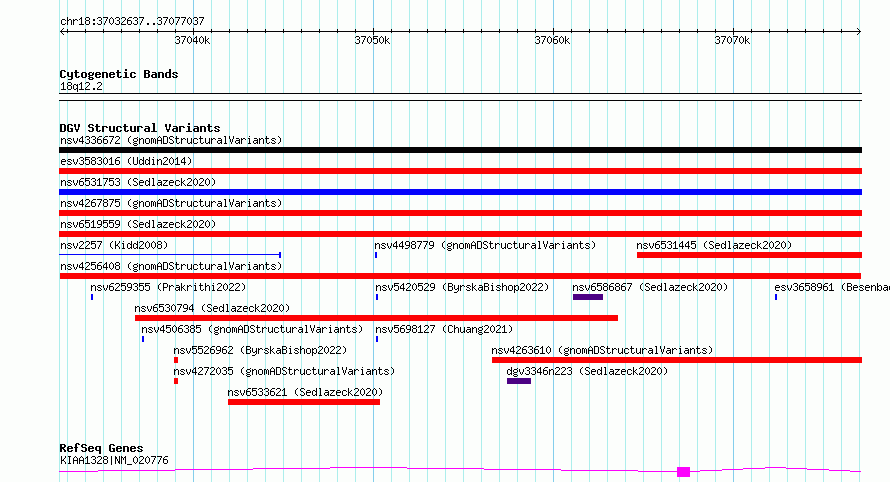
Task: Click the thin blue nsv2257 variant line
Action: point(170,255)
